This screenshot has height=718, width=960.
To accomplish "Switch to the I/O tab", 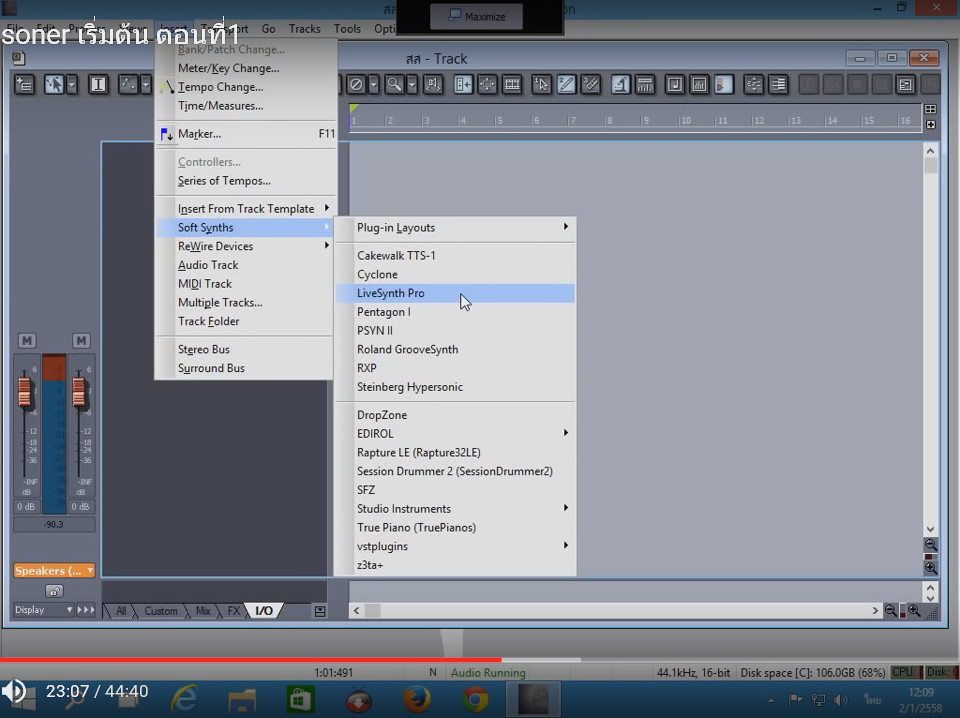I will tap(264, 611).
